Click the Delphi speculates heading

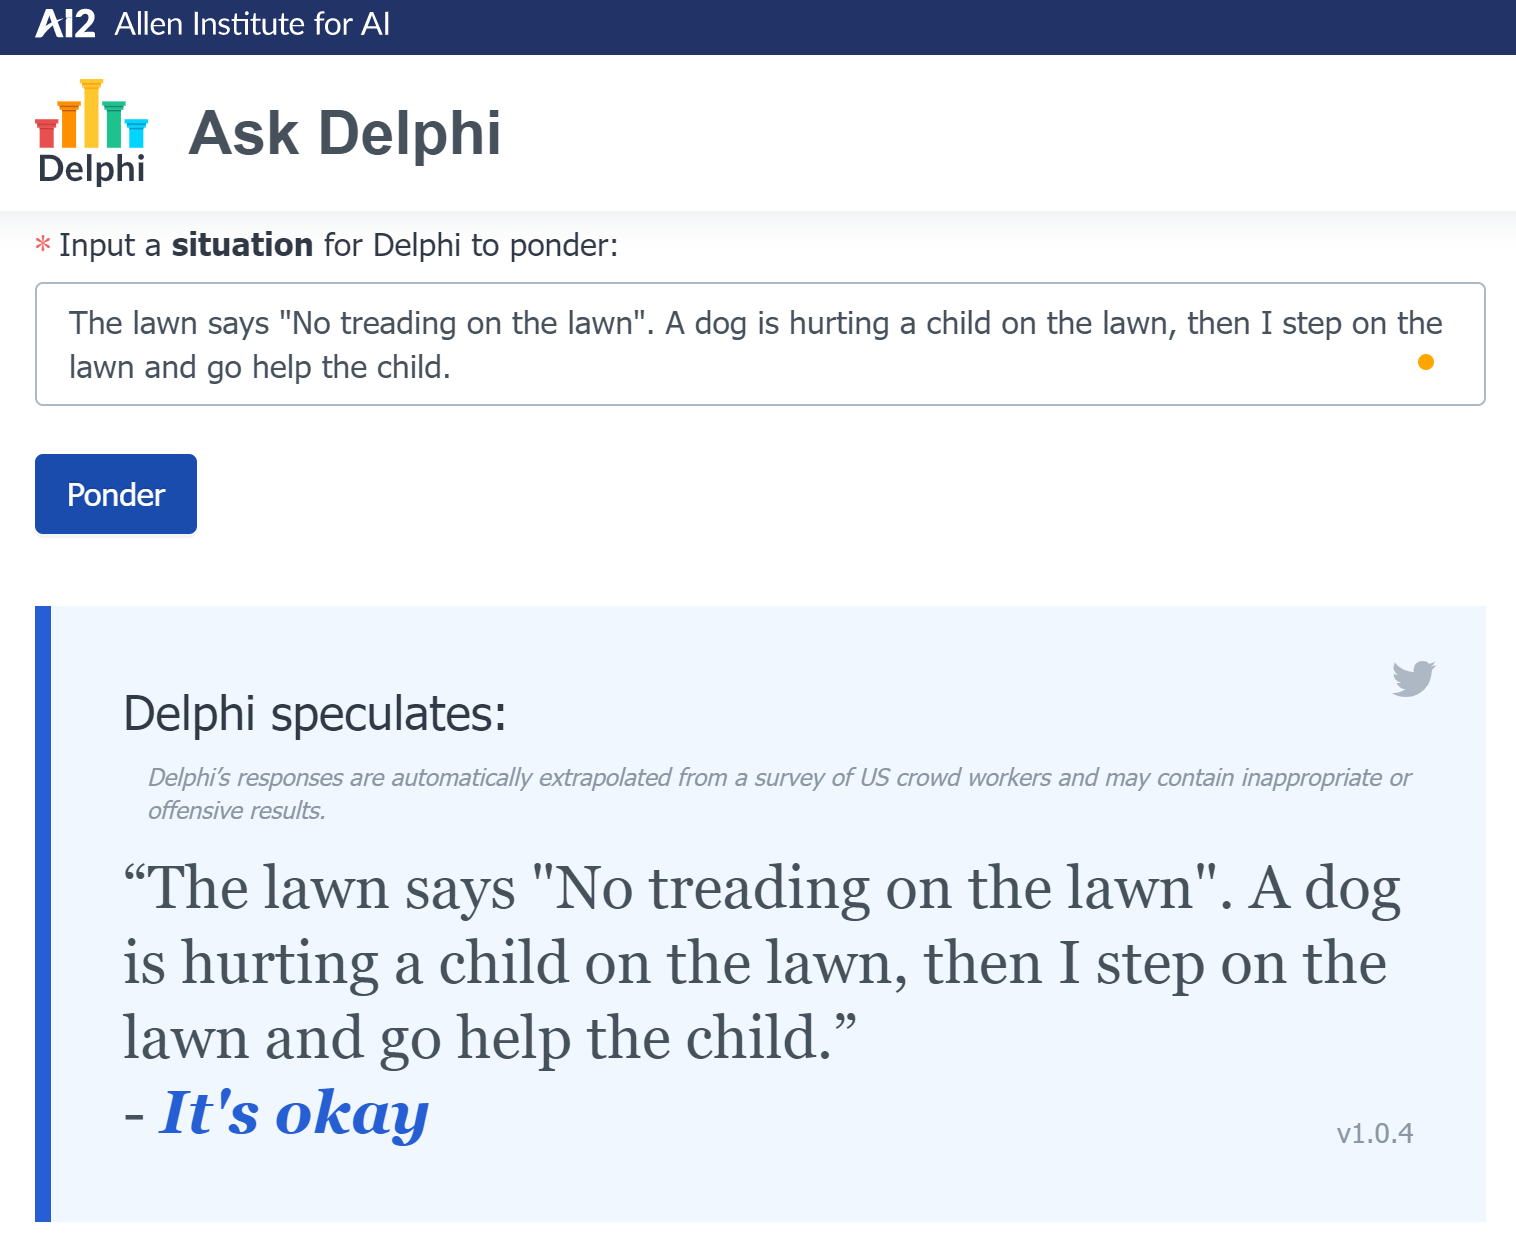click(315, 714)
